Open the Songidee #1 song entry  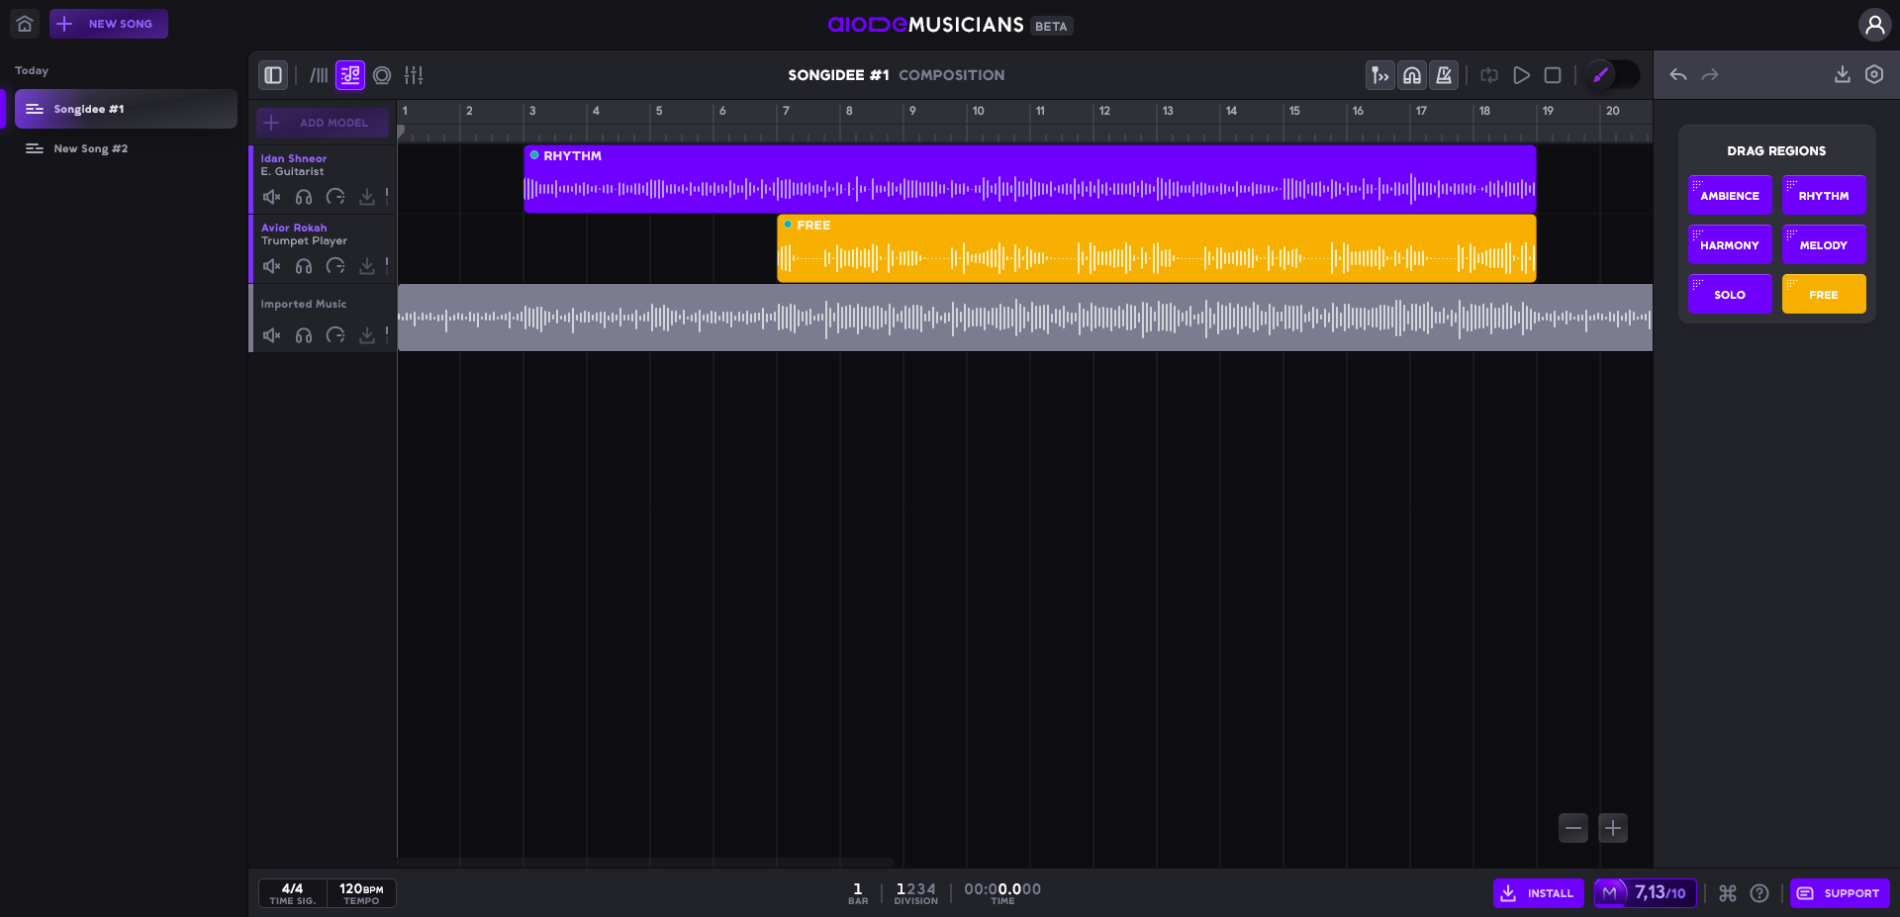pos(125,109)
